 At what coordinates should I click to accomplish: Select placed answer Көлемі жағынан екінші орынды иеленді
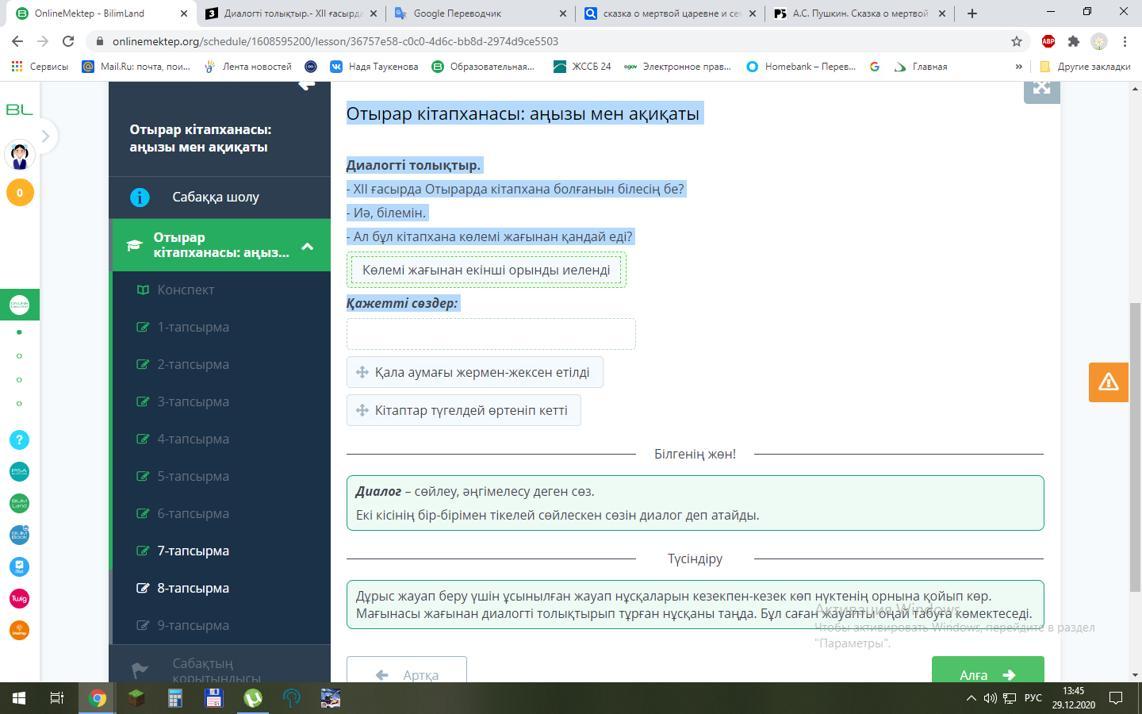coord(486,270)
